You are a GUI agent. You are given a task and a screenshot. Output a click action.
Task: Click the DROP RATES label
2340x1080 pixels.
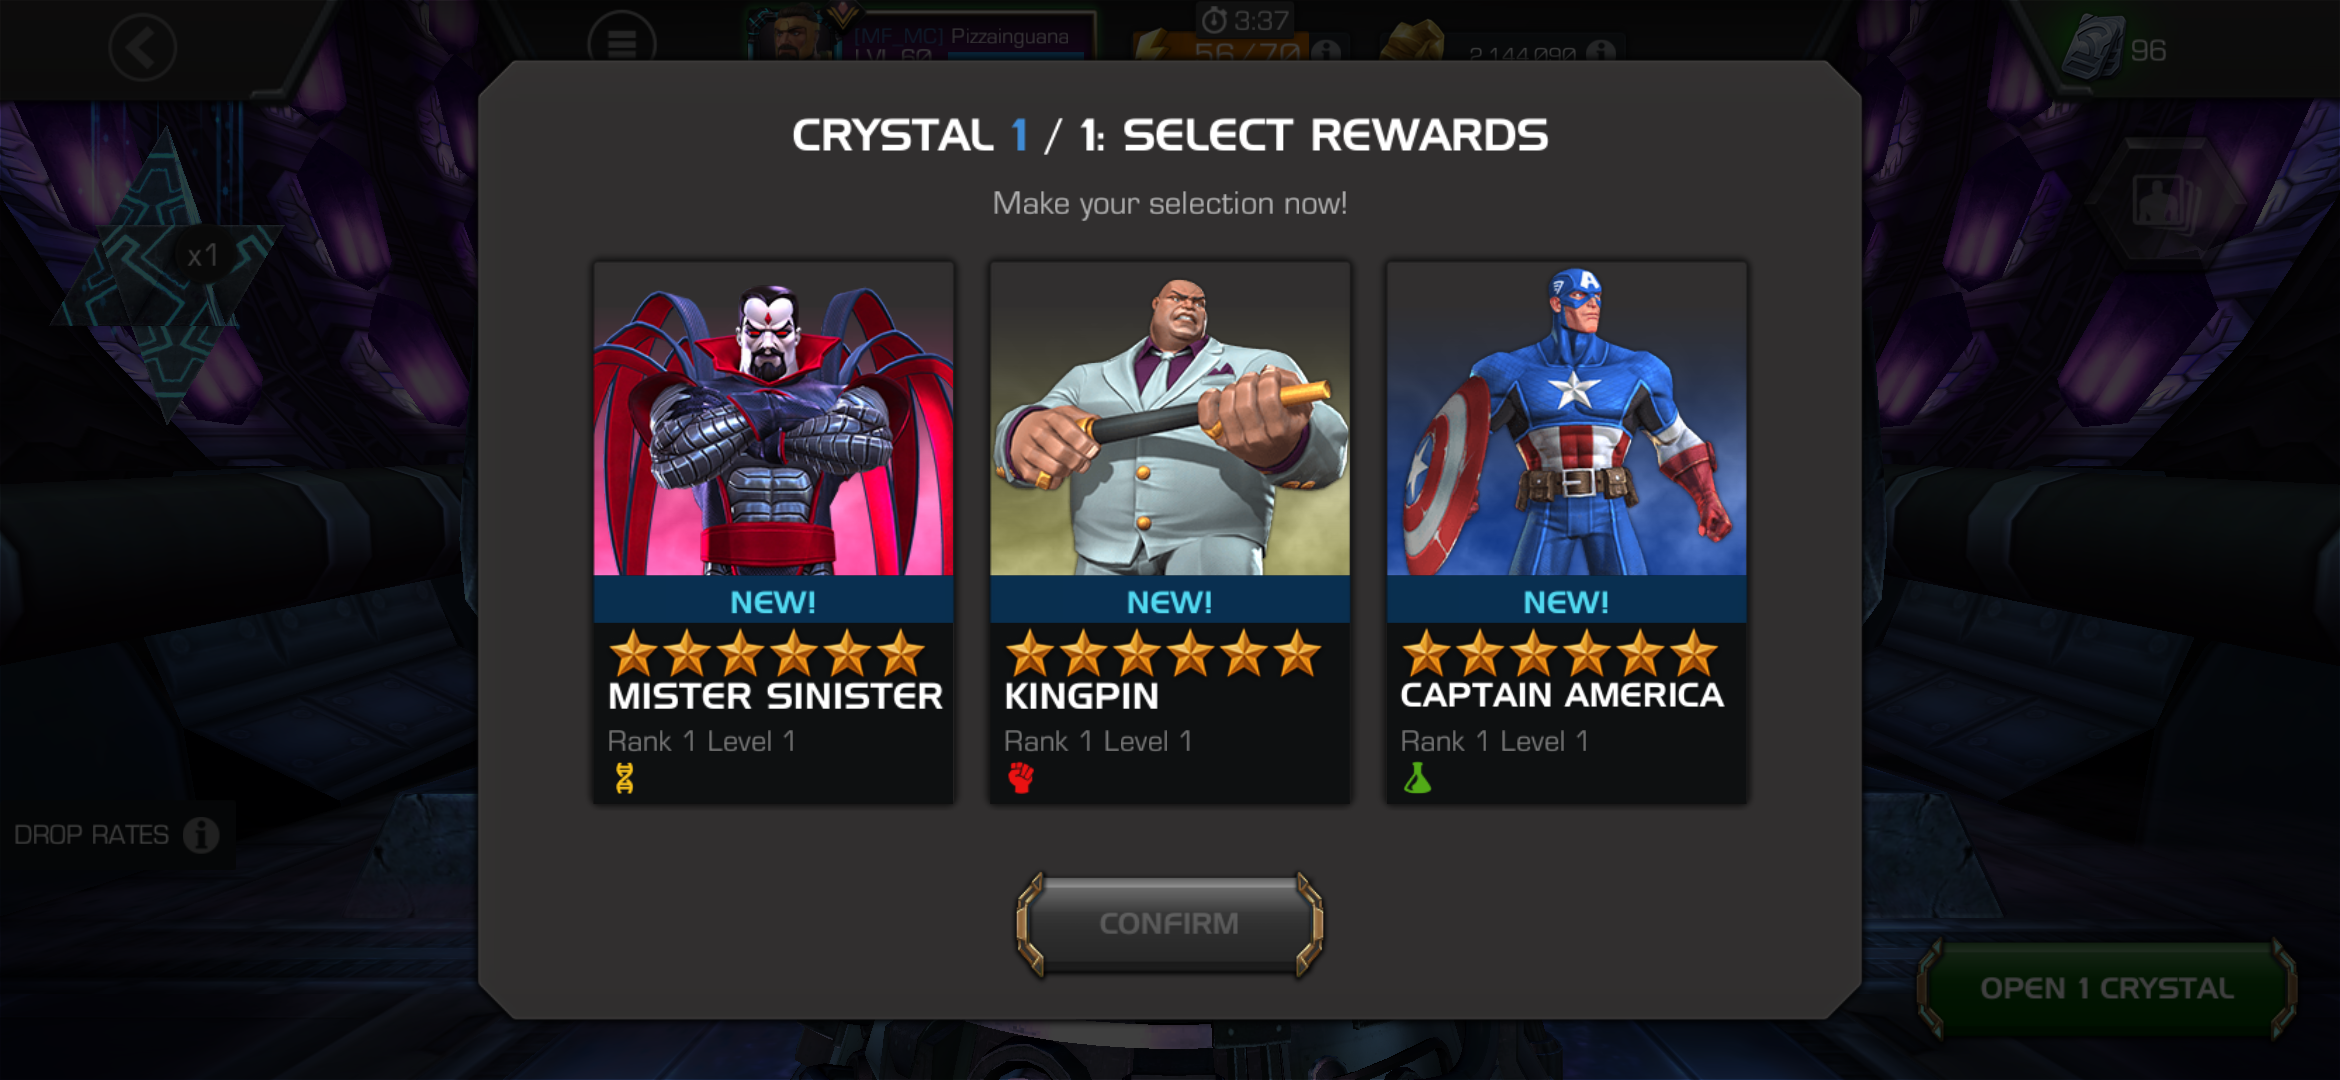point(91,834)
